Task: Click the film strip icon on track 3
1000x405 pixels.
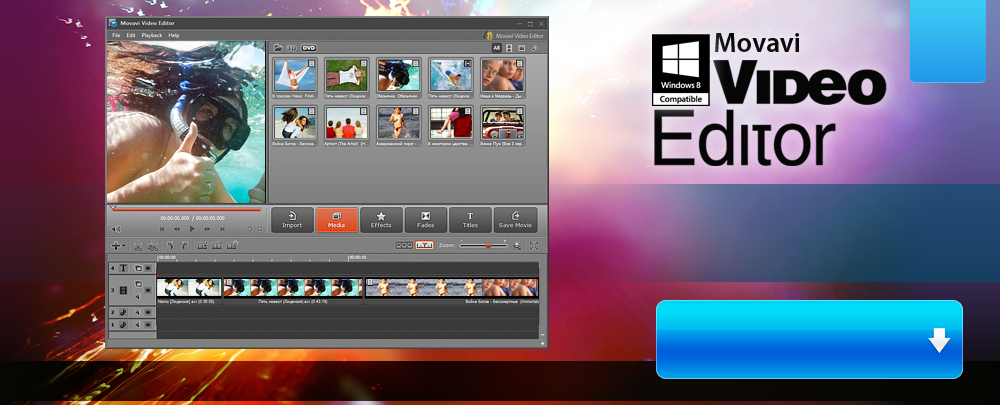Action: tap(124, 290)
